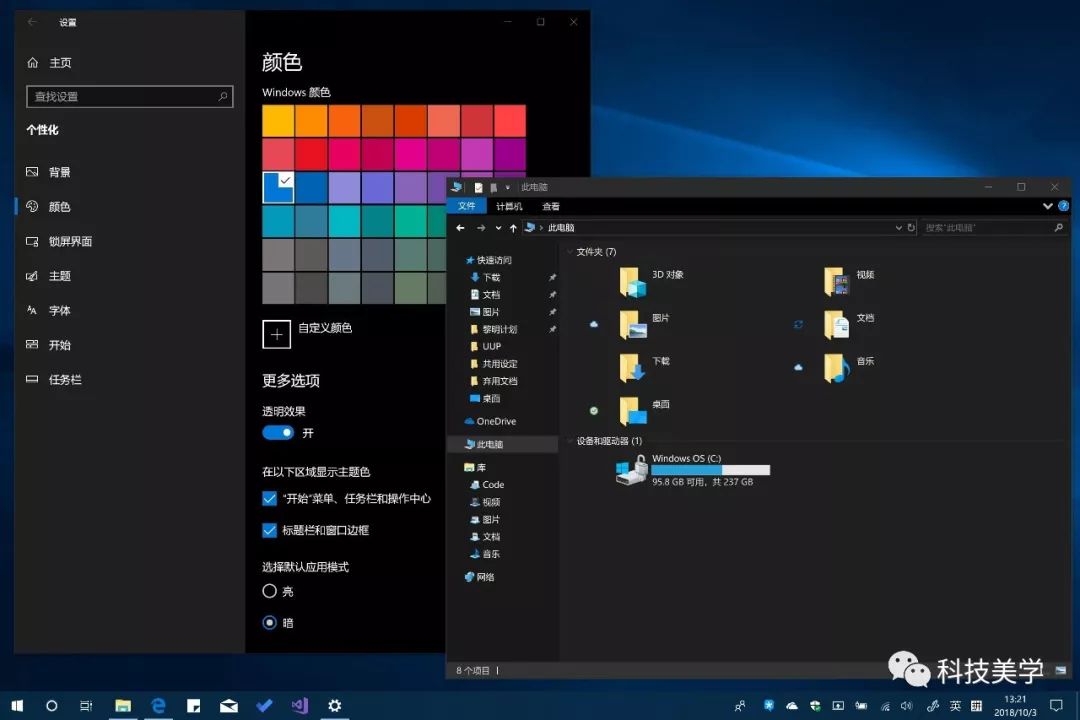Open the Action Center notification icon
The height and width of the screenshot is (720, 1080).
pyautogui.click(x=1056, y=706)
